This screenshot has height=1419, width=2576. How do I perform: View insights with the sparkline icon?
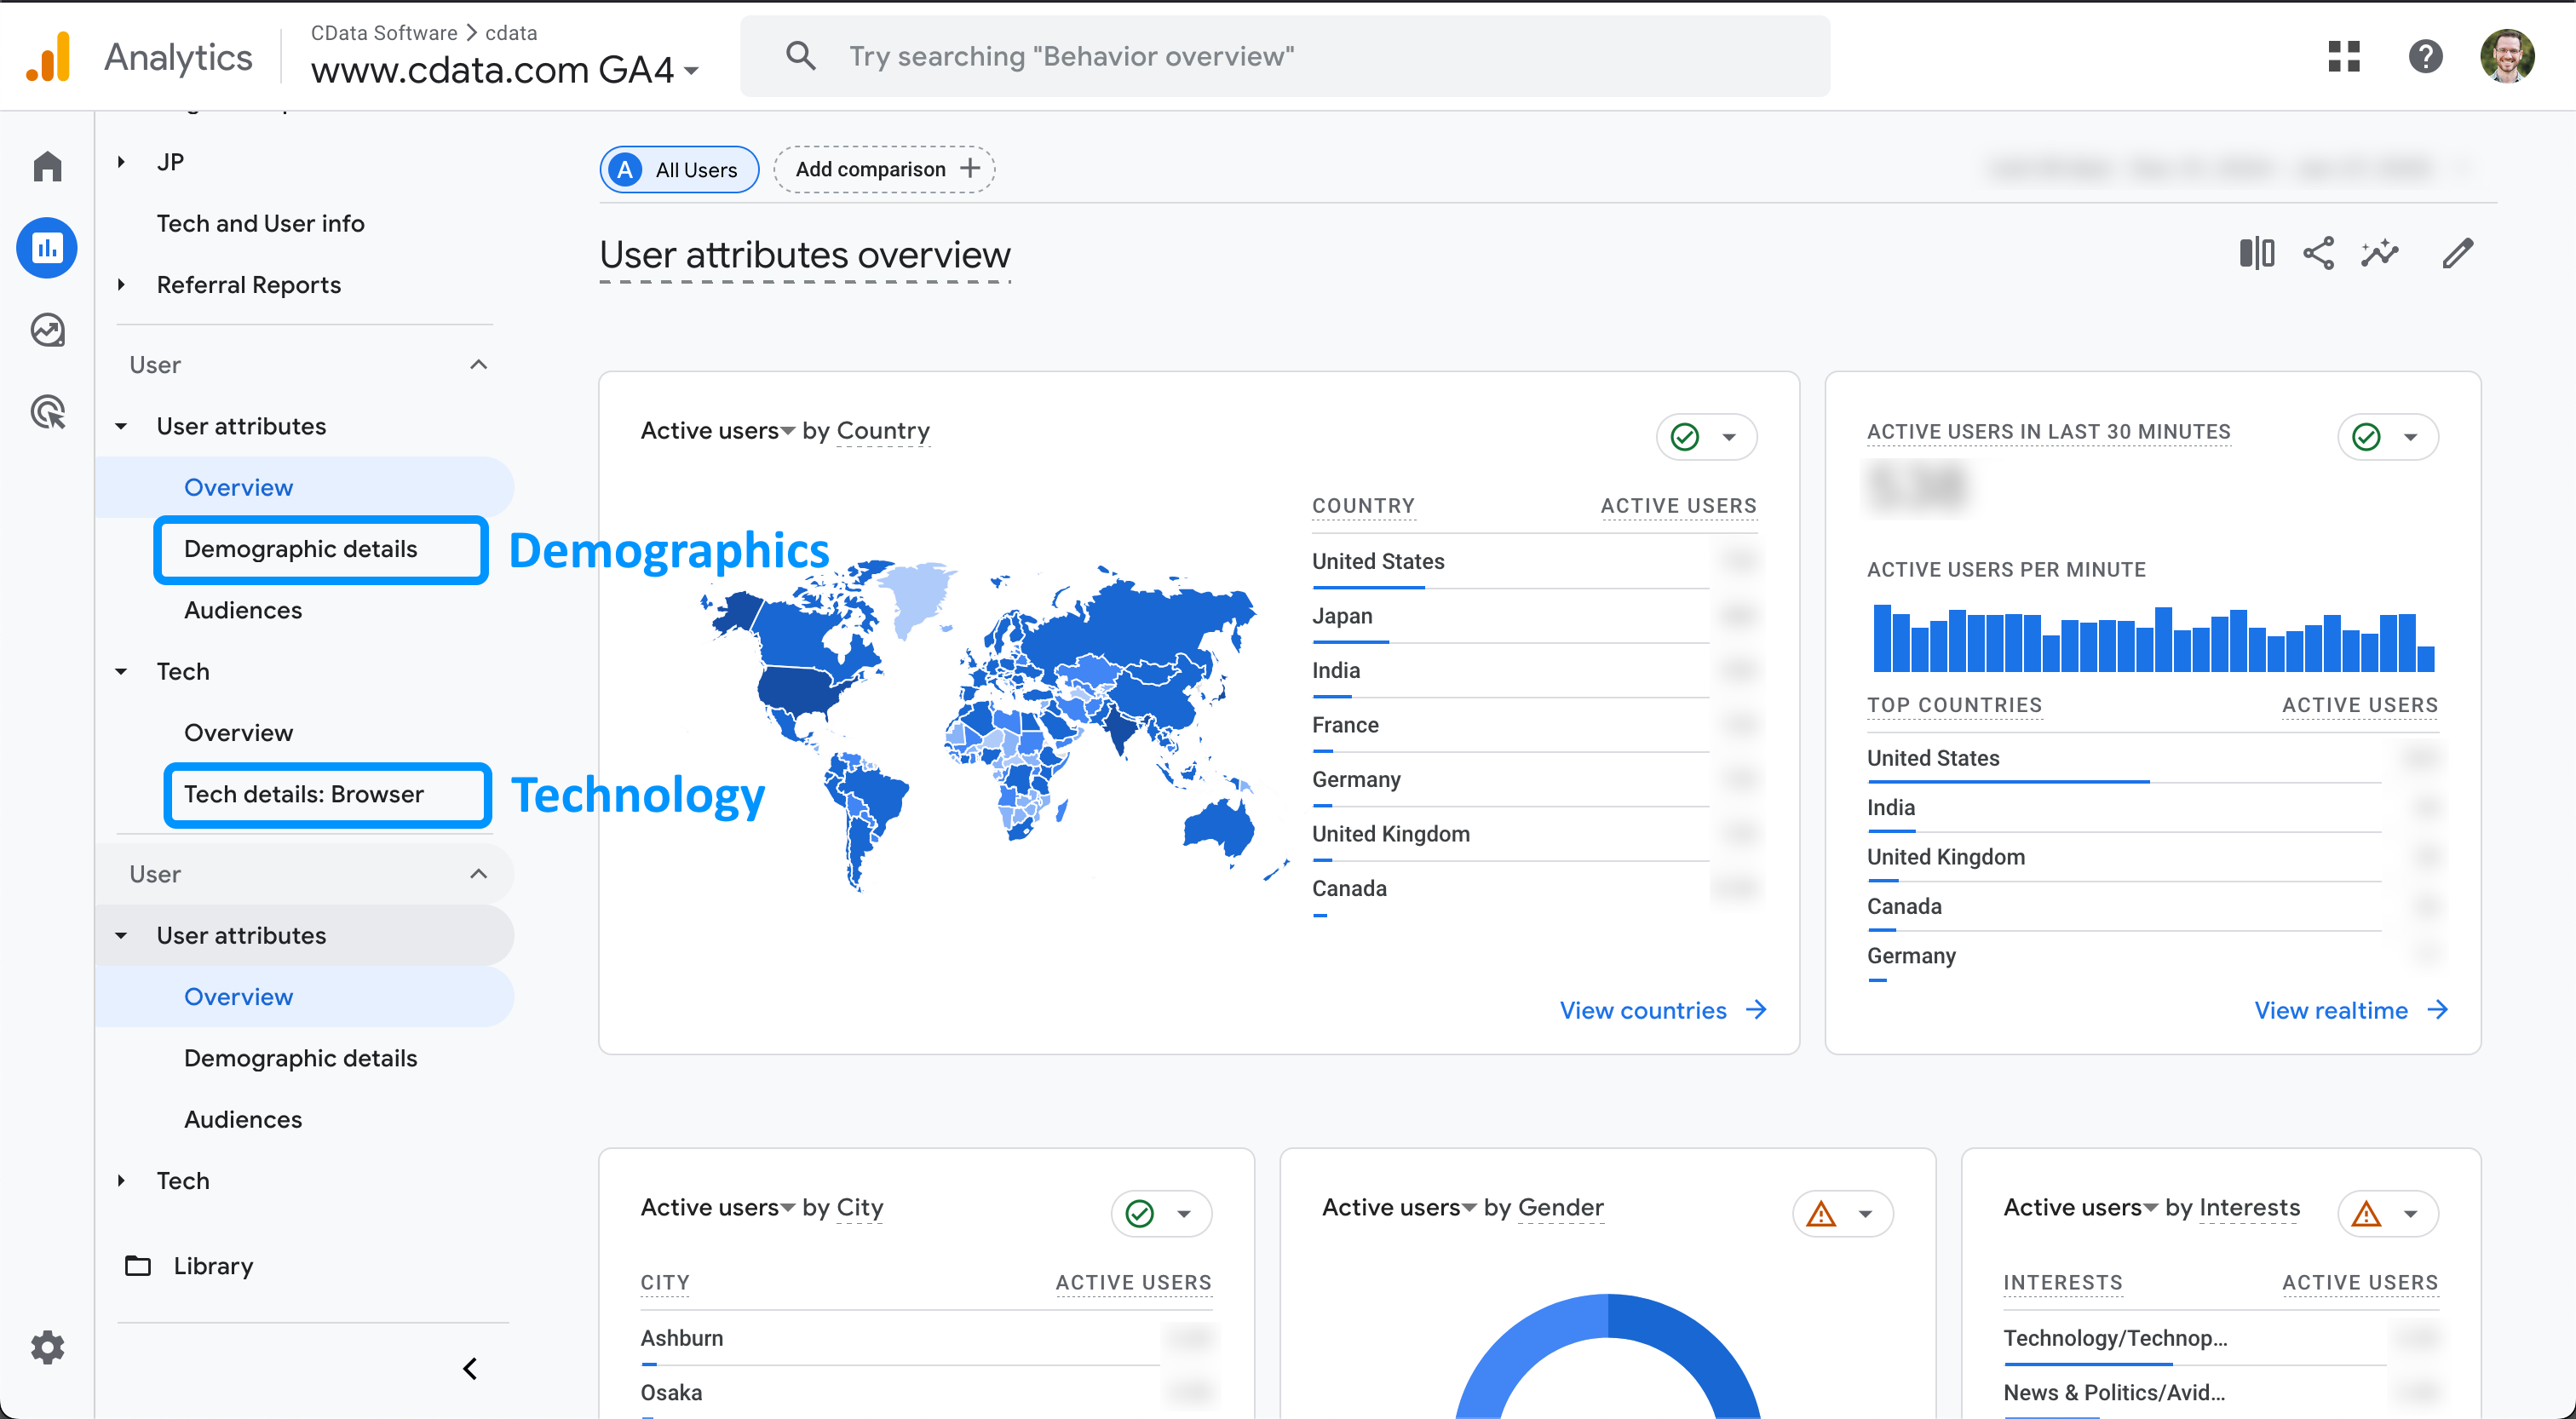2381,253
